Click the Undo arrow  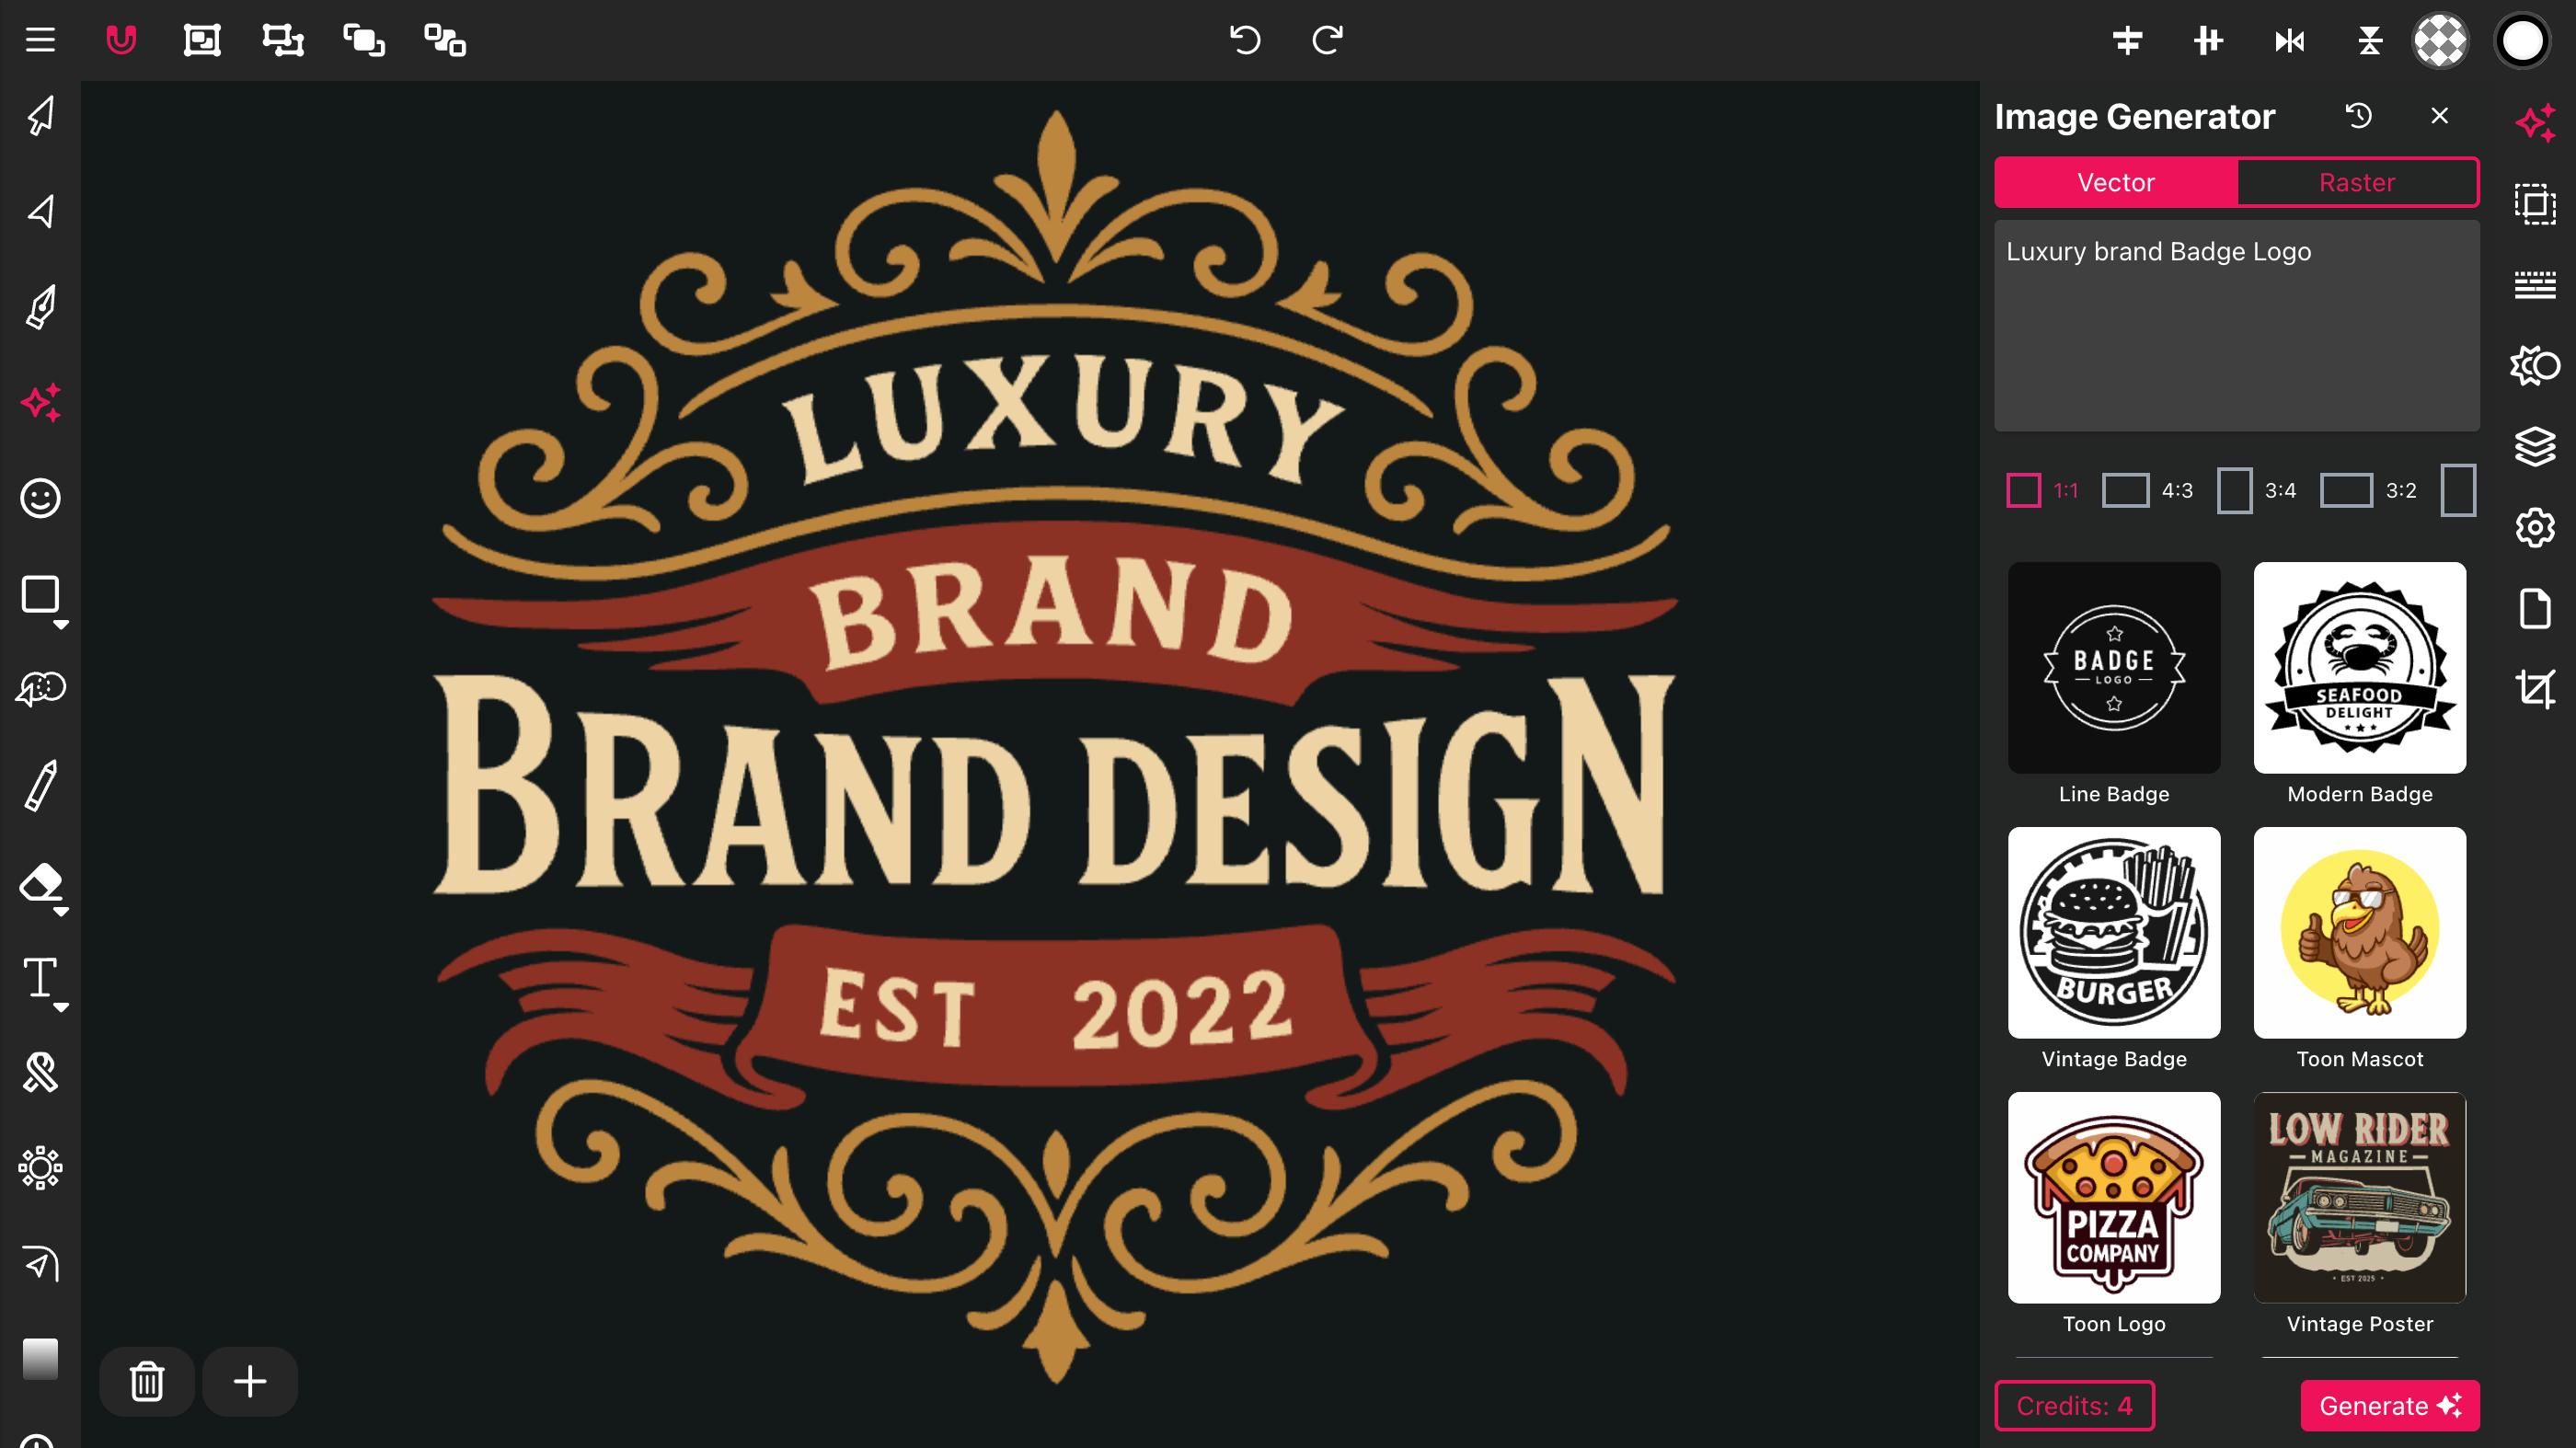point(1245,40)
